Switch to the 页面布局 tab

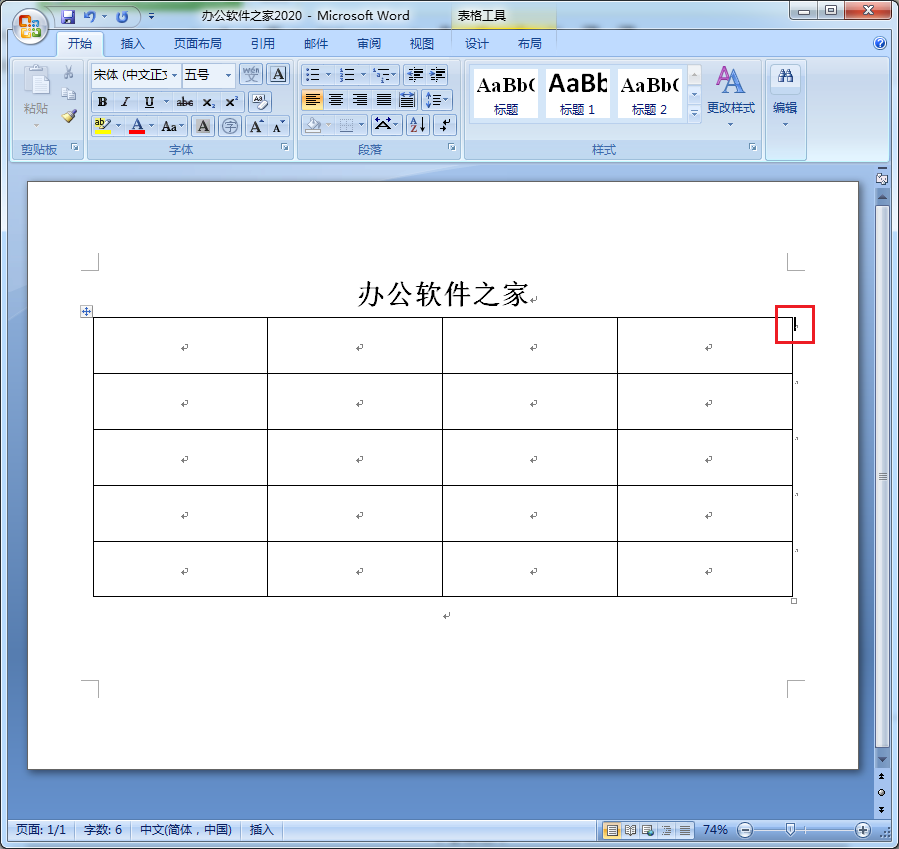pos(198,44)
